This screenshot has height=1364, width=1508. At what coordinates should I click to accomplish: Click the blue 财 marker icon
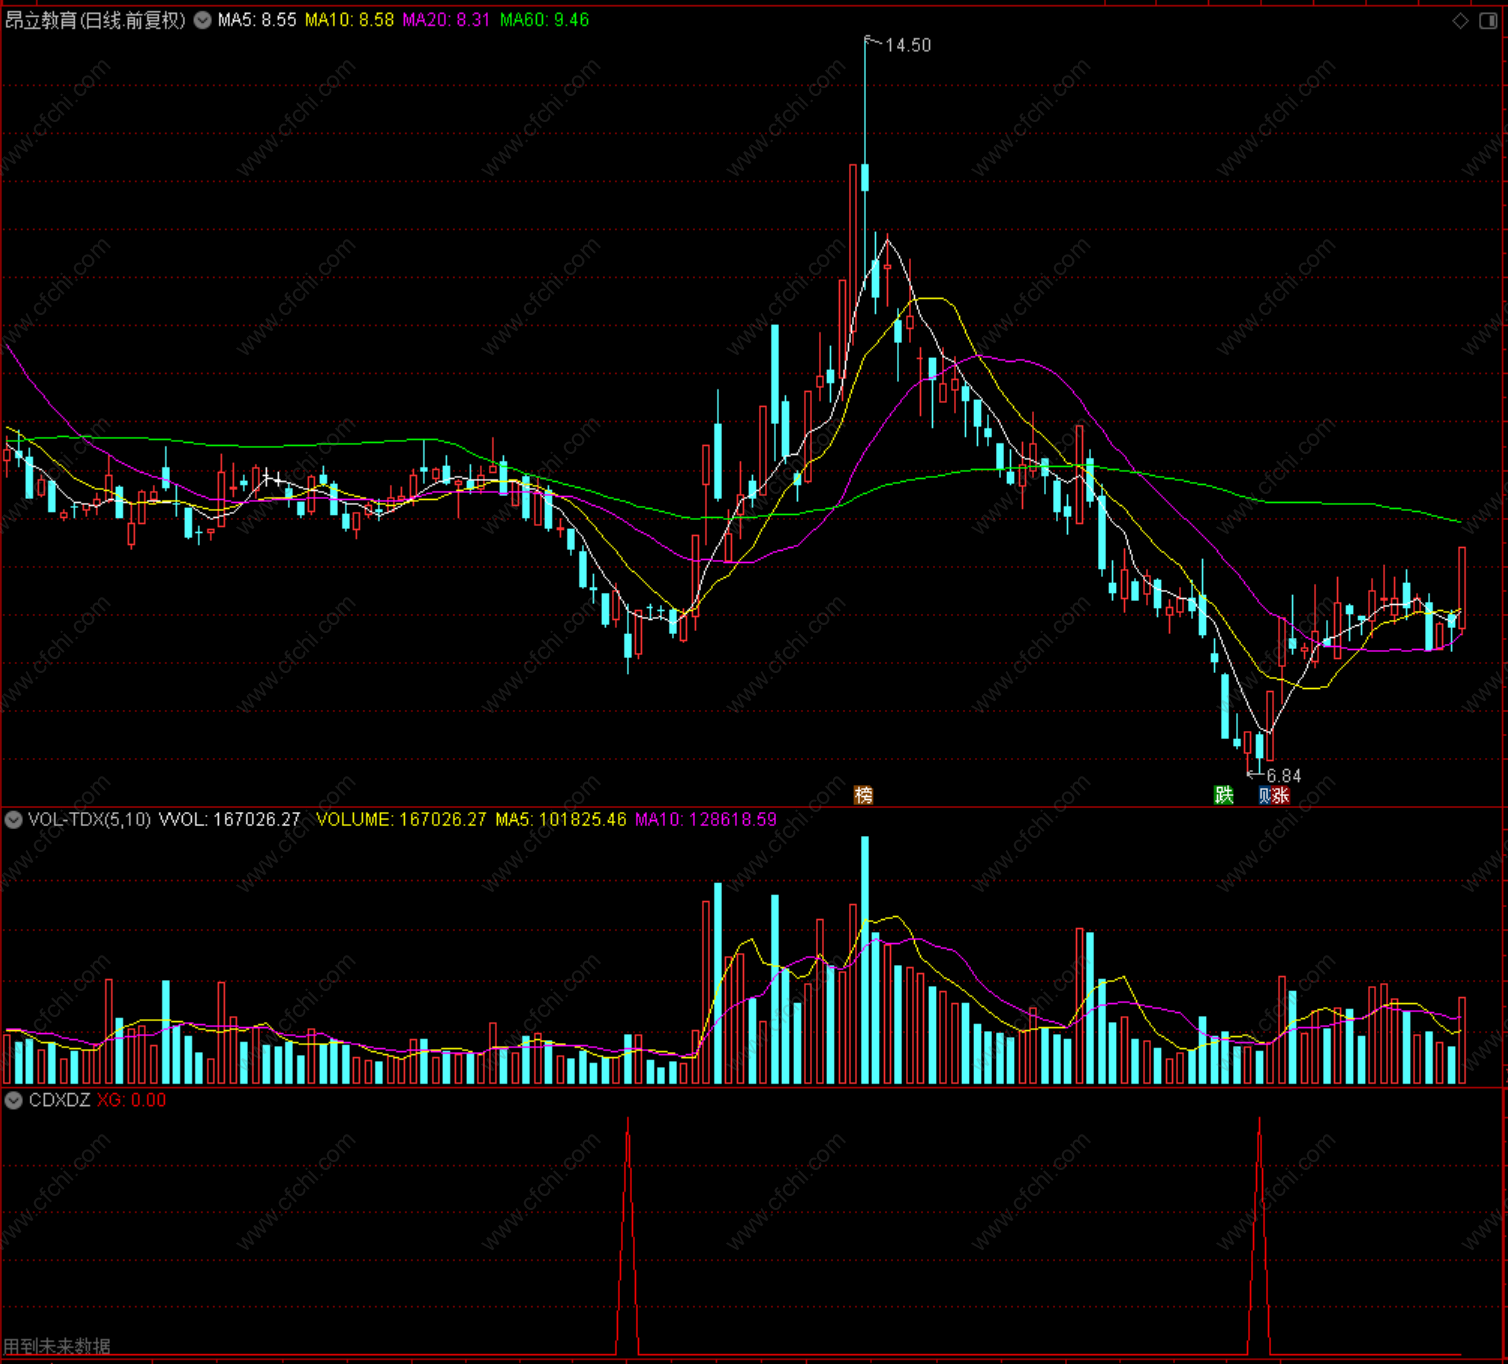[x=1265, y=795]
